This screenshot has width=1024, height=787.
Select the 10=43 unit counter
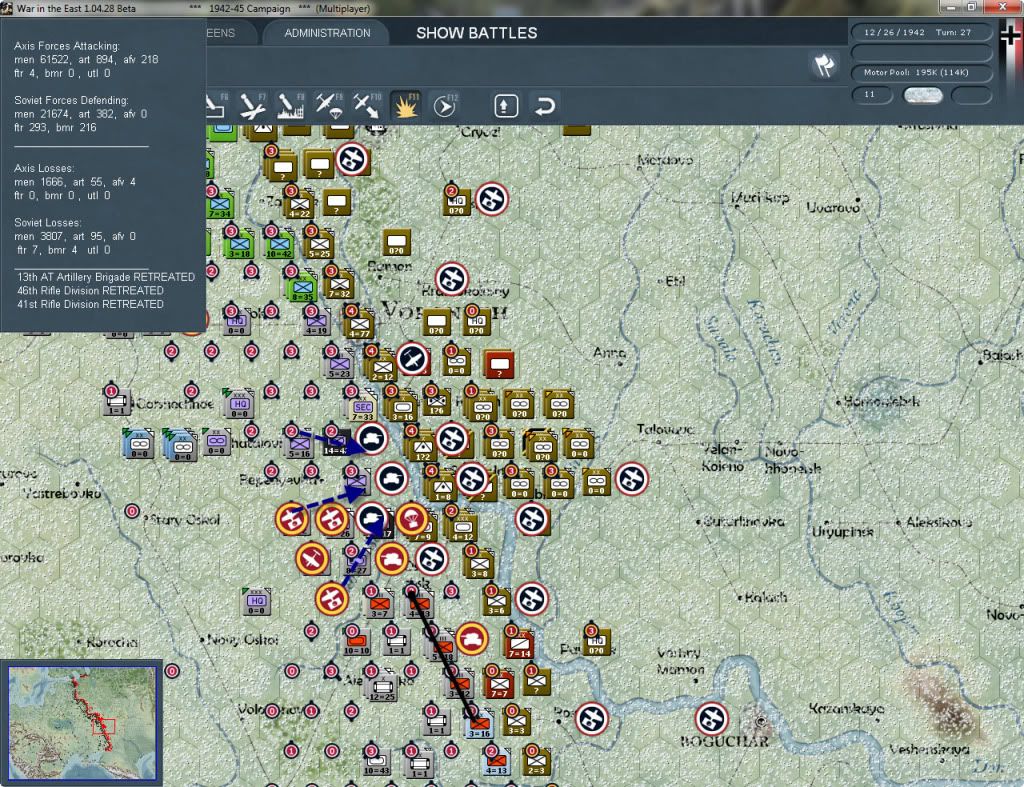coord(377,762)
